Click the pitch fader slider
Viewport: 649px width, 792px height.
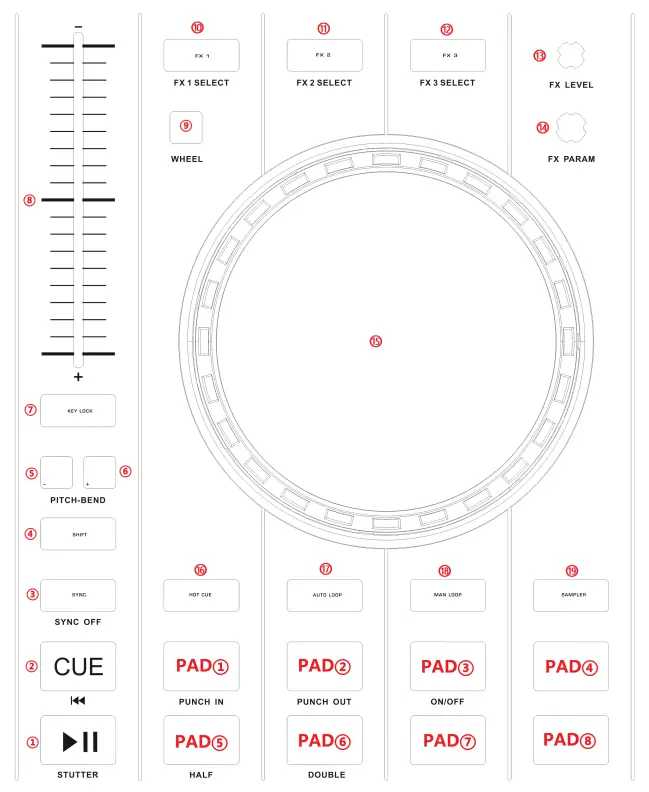coord(78,200)
